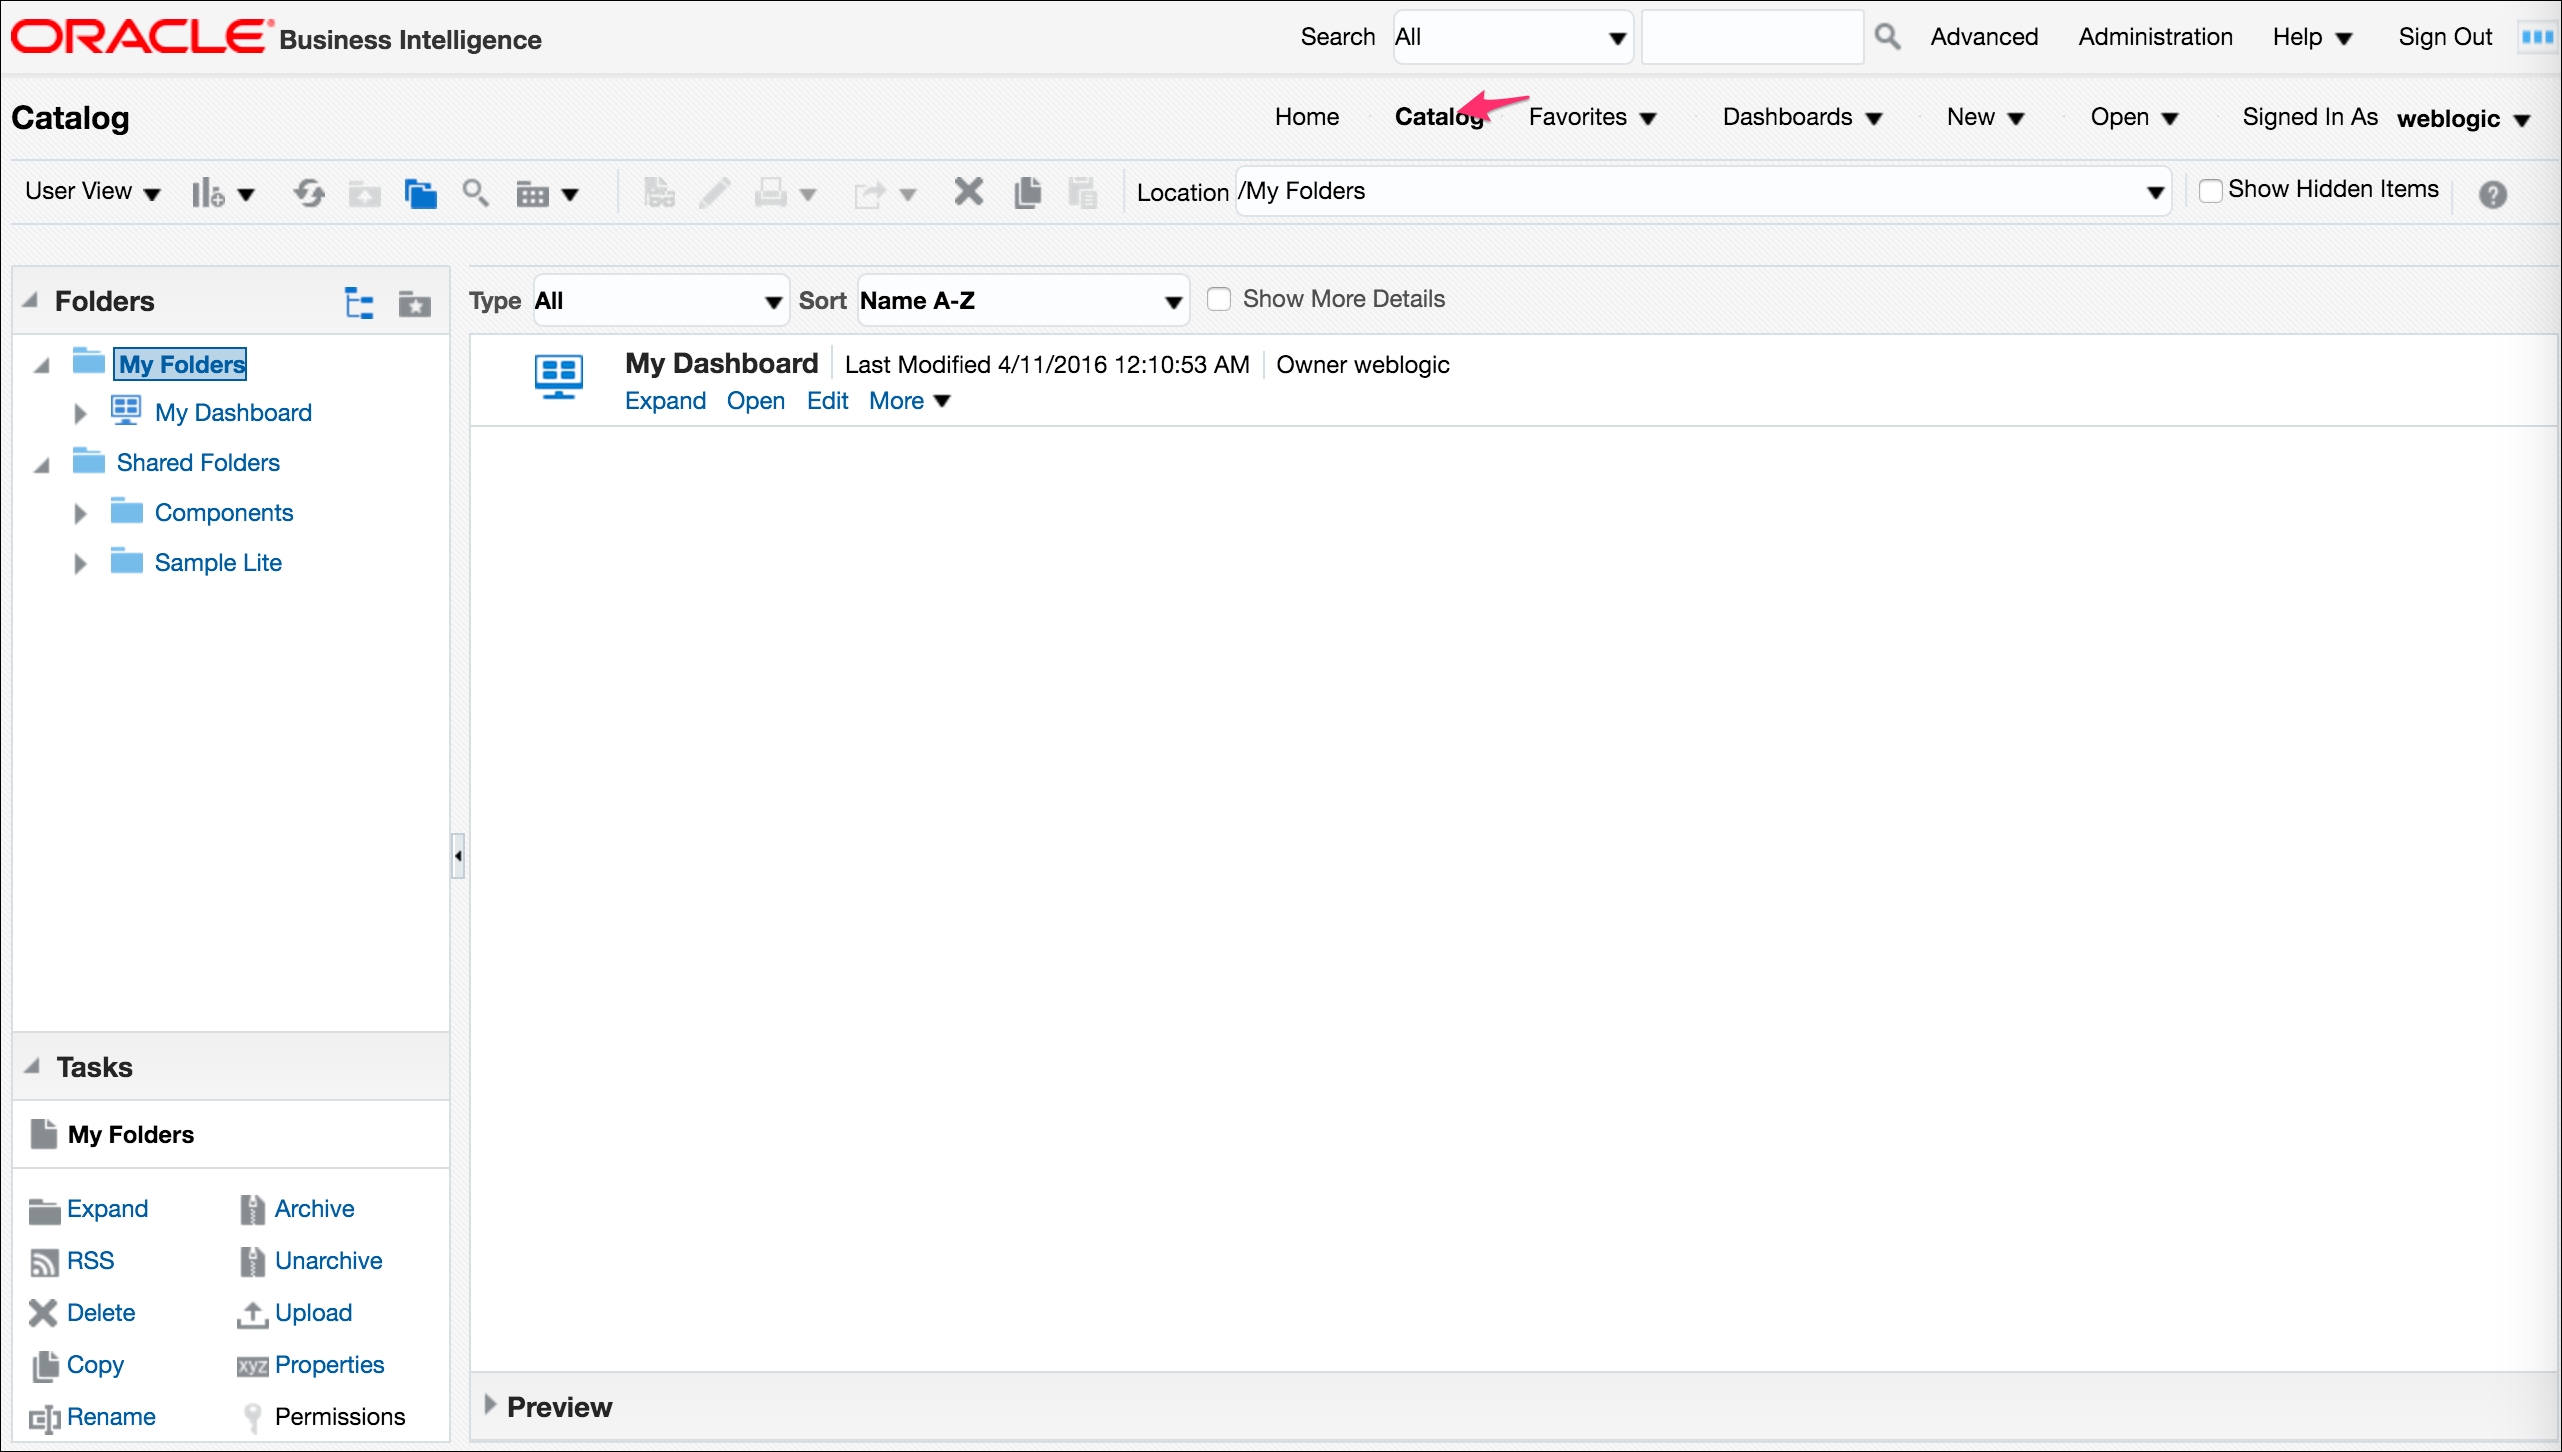This screenshot has width=2562, height=1452.
Task: Open Administration link
Action: point(2155,37)
